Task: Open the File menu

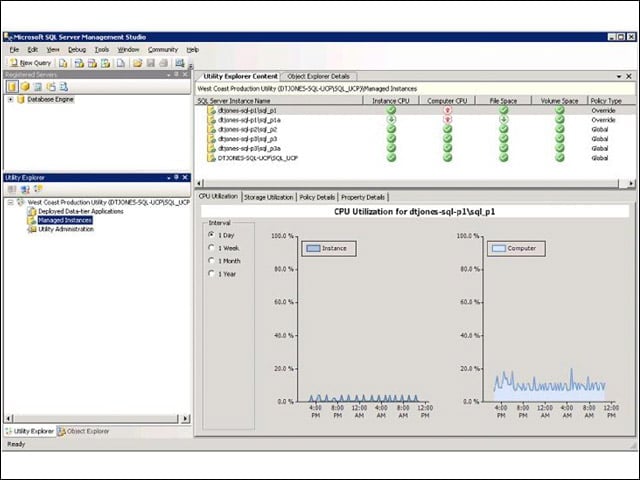Action: click(14, 49)
